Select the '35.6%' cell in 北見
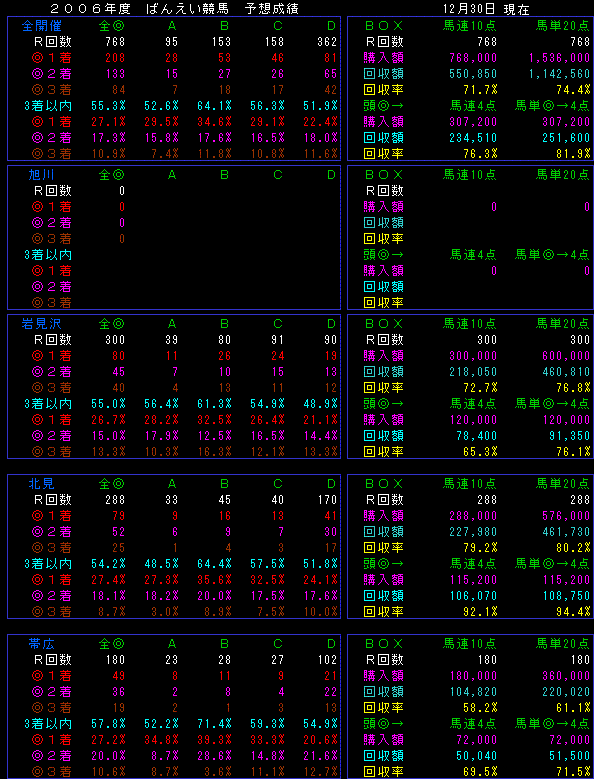Image resolution: width=594 pixels, height=779 pixels. pos(214,579)
